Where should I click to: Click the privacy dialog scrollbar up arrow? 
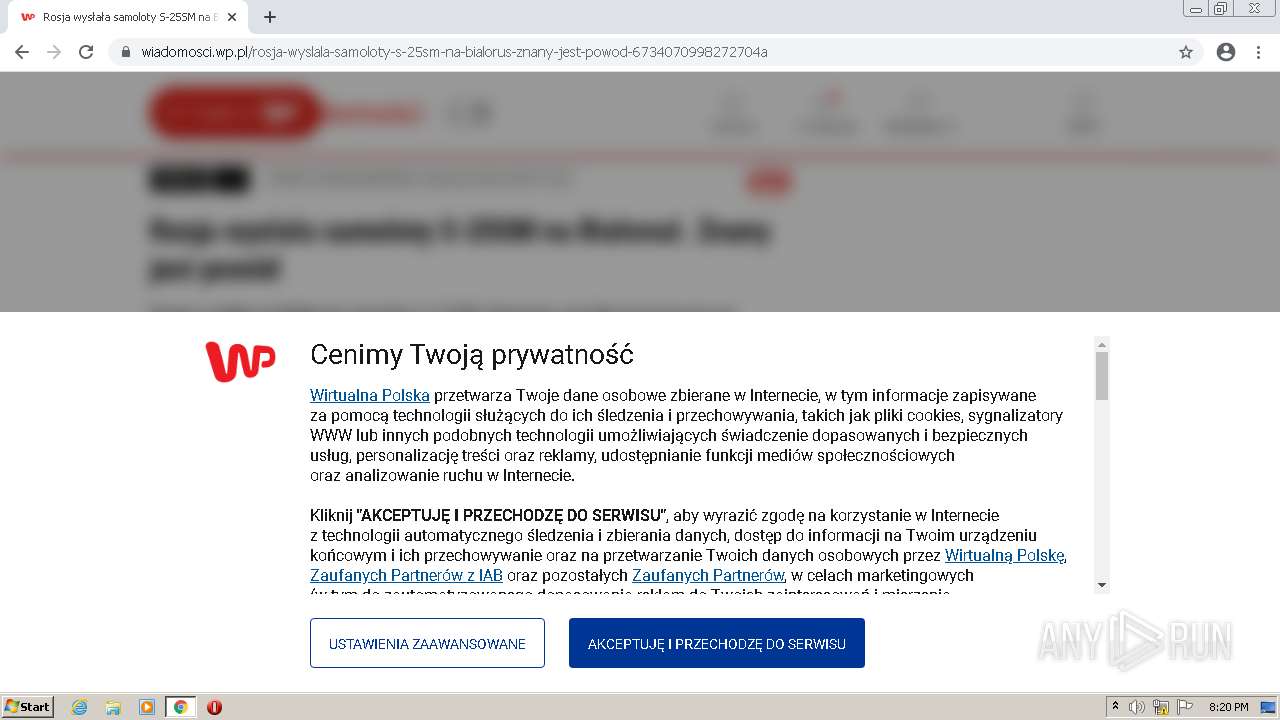click(1102, 345)
